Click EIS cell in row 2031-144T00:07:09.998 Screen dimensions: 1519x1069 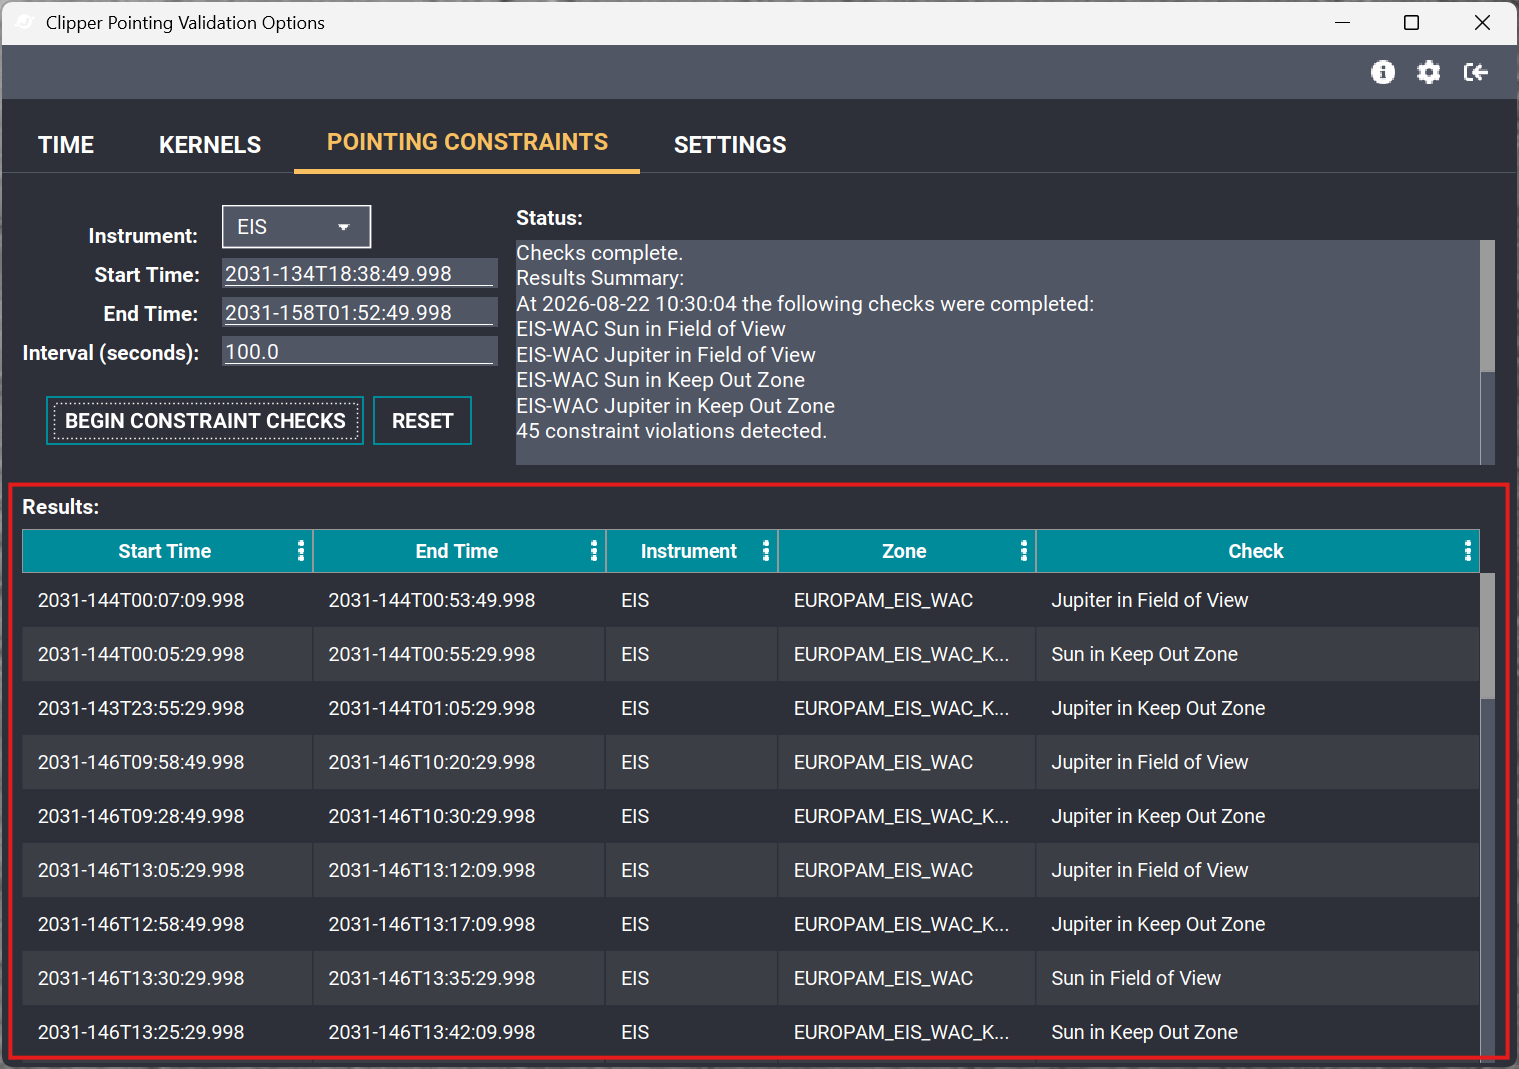coord(692,600)
